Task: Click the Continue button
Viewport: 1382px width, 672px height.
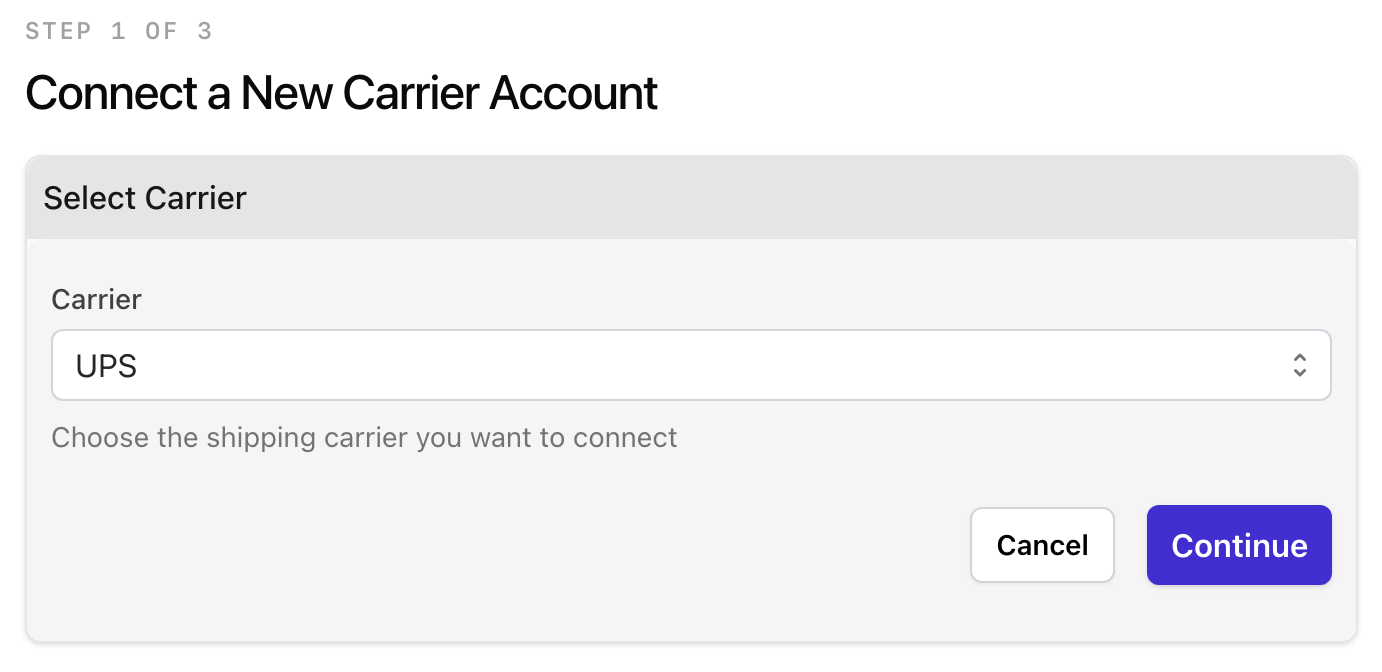Action: click(1239, 545)
